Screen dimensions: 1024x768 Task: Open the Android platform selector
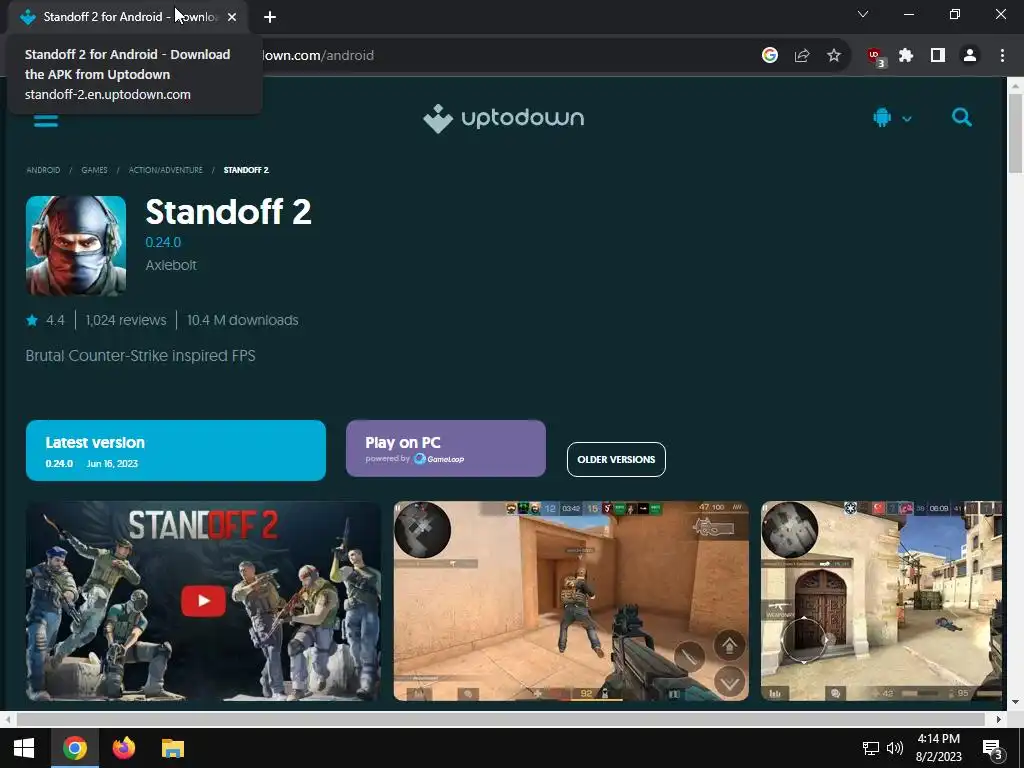pyautogui.click(x=891, y=118)
